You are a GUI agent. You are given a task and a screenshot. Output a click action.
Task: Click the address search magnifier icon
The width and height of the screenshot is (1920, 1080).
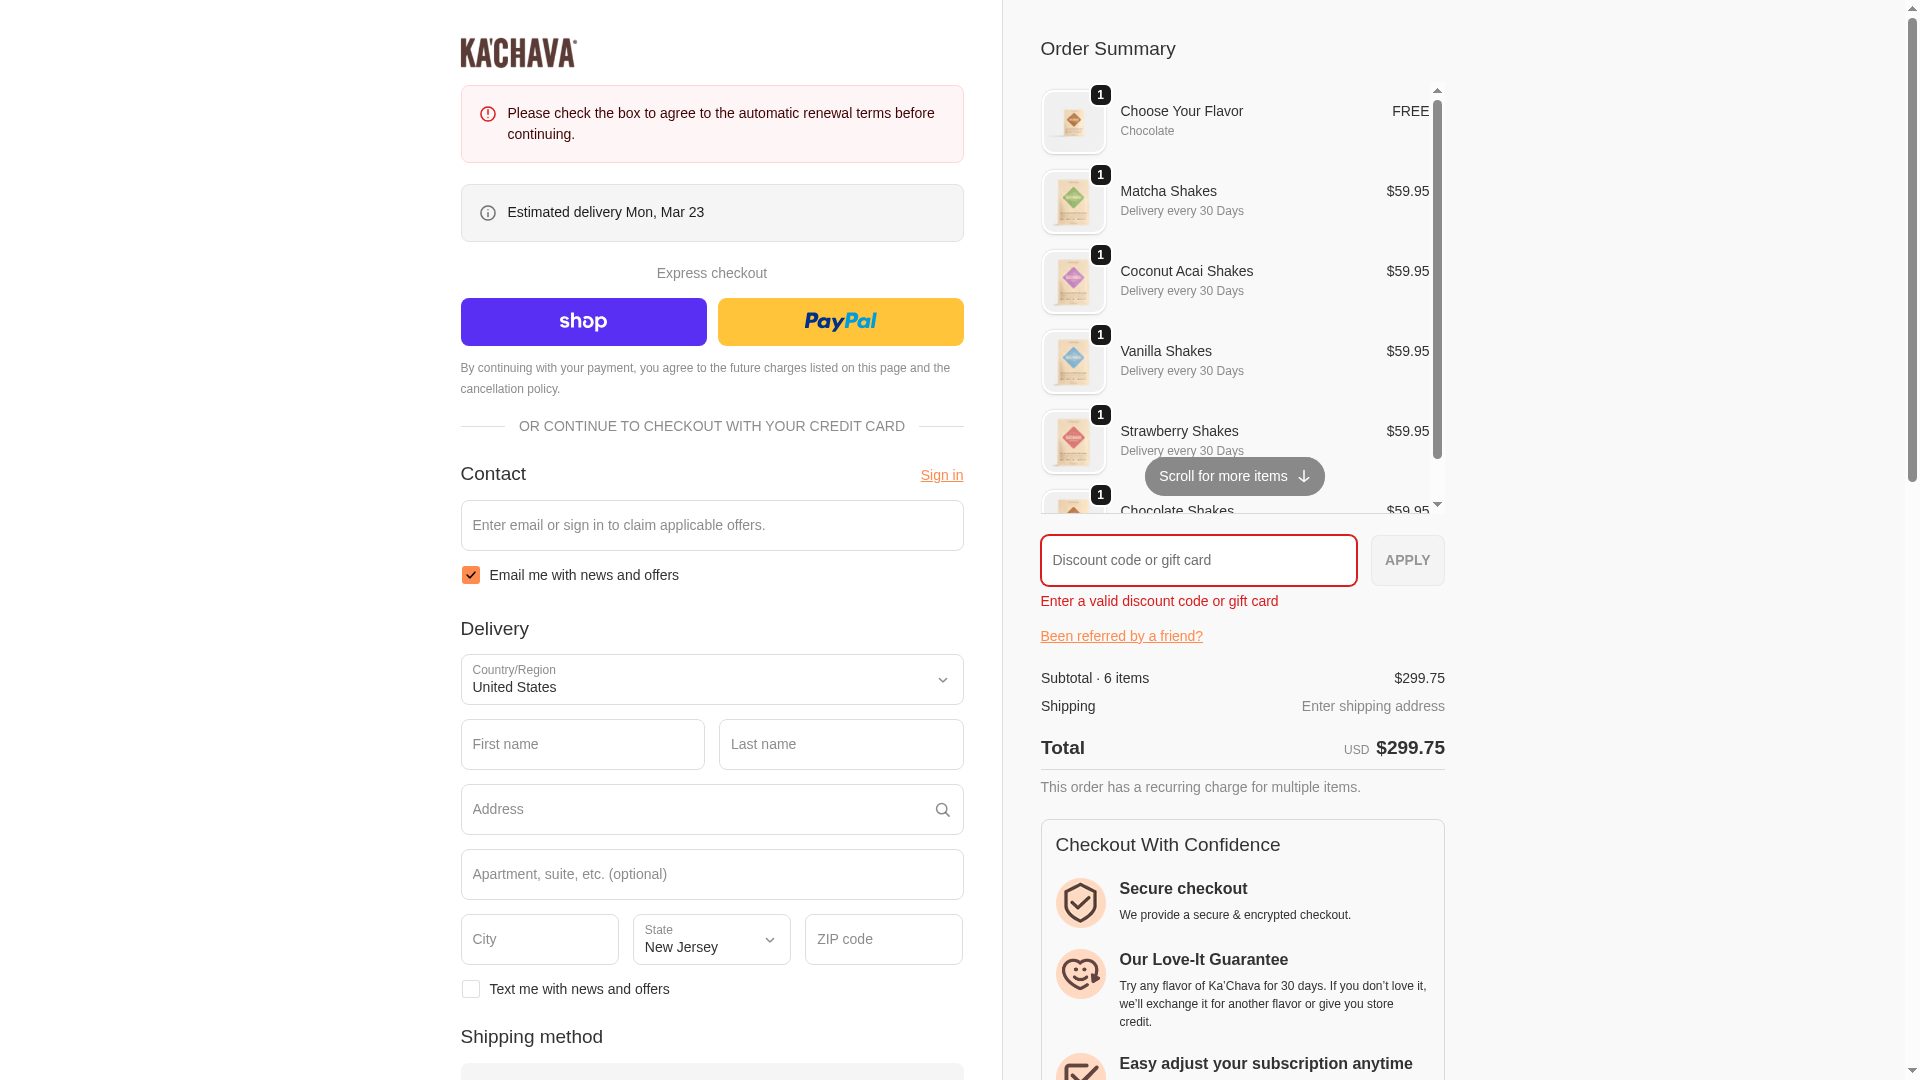942,810
